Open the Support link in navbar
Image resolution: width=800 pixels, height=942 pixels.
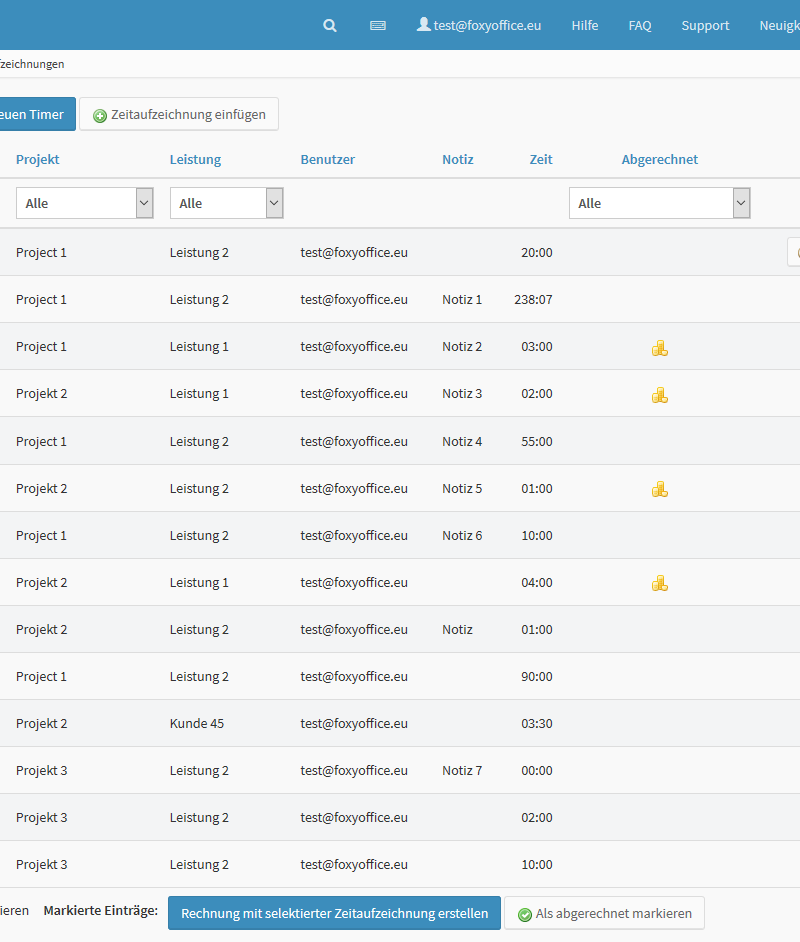tap(705, 26)
